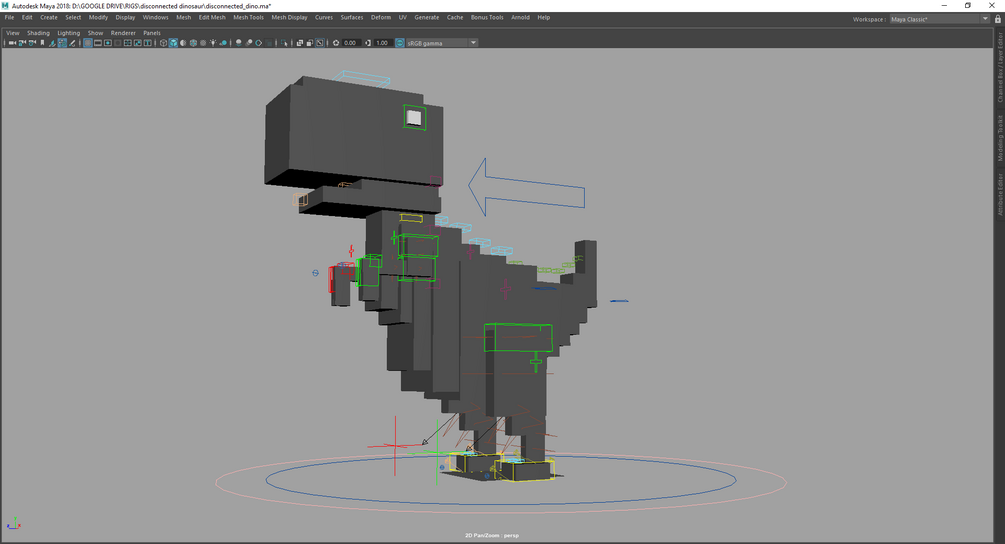The height and width of the screenshot is (544, 1005).
Task: Select the green hip box control
Action: [x=518, y=337]
